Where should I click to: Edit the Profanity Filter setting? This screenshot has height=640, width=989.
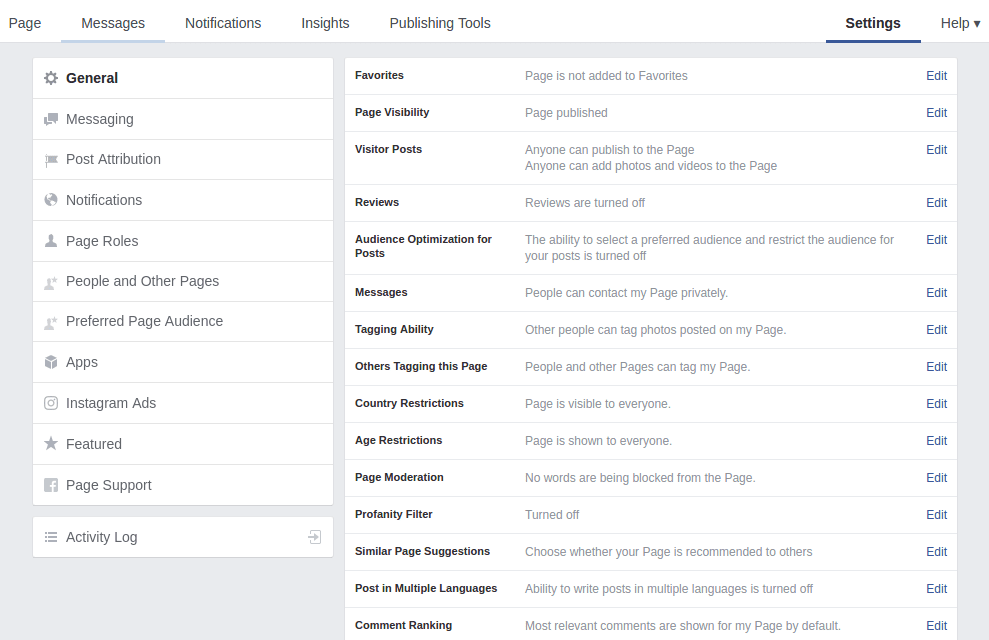pos(936,515)
